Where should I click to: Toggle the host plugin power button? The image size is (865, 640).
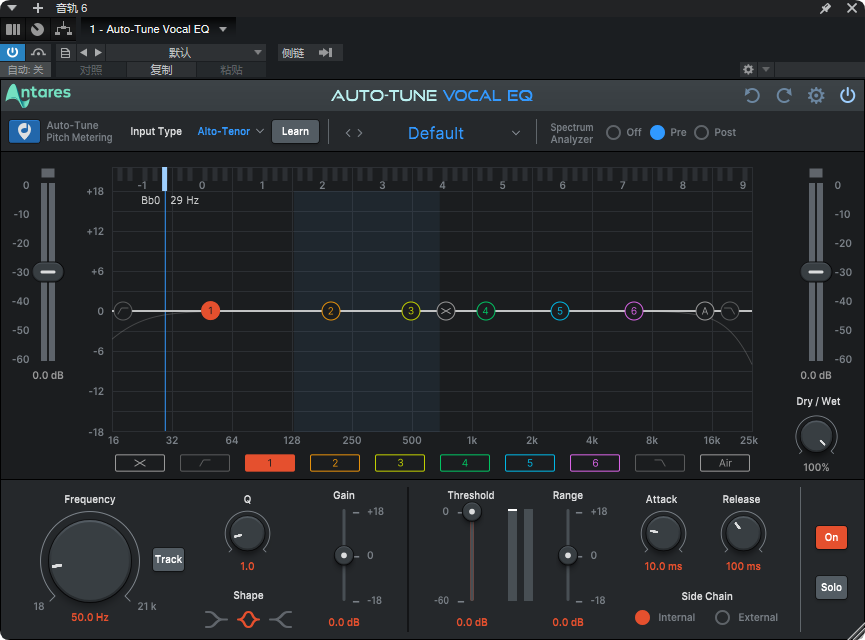(12, 53)
